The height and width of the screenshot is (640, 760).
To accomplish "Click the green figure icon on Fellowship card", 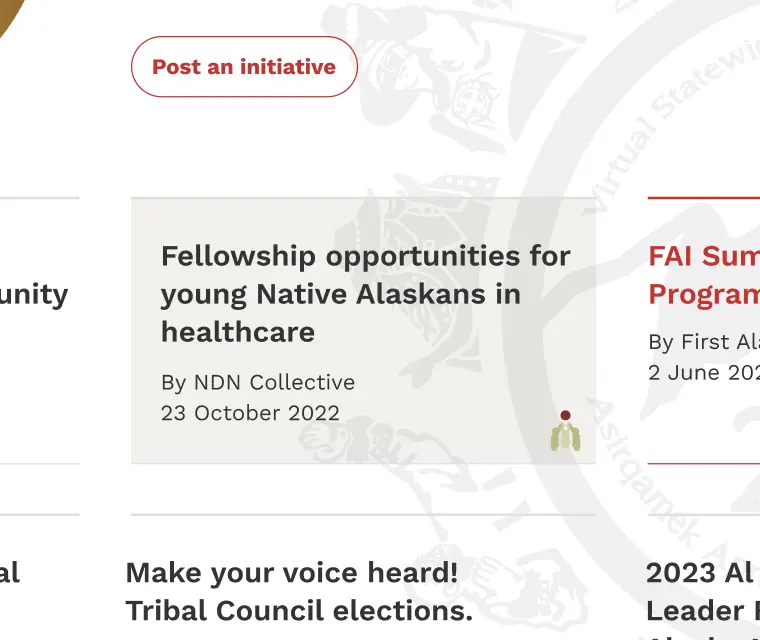I will [565, 431].
